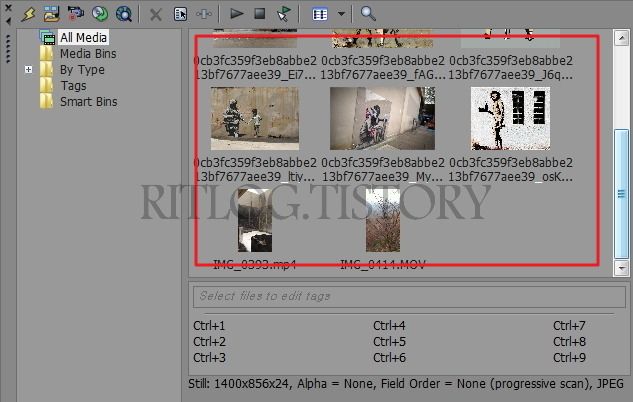Click the Ctrl+4 tag shortcut
This screenshot has width=633, height=402.
coord(389,325)
